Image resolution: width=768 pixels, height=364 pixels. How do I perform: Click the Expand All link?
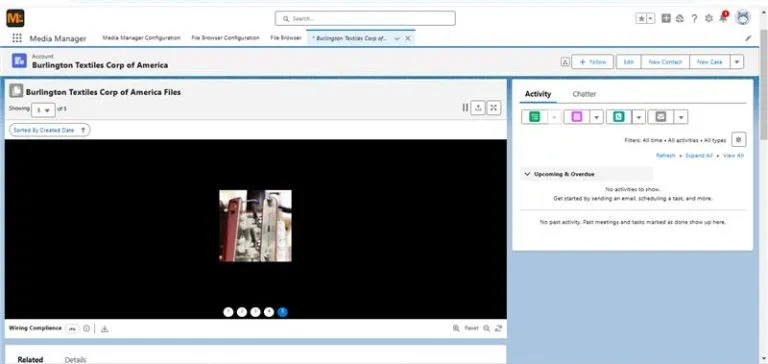click(x=699, y=155)
